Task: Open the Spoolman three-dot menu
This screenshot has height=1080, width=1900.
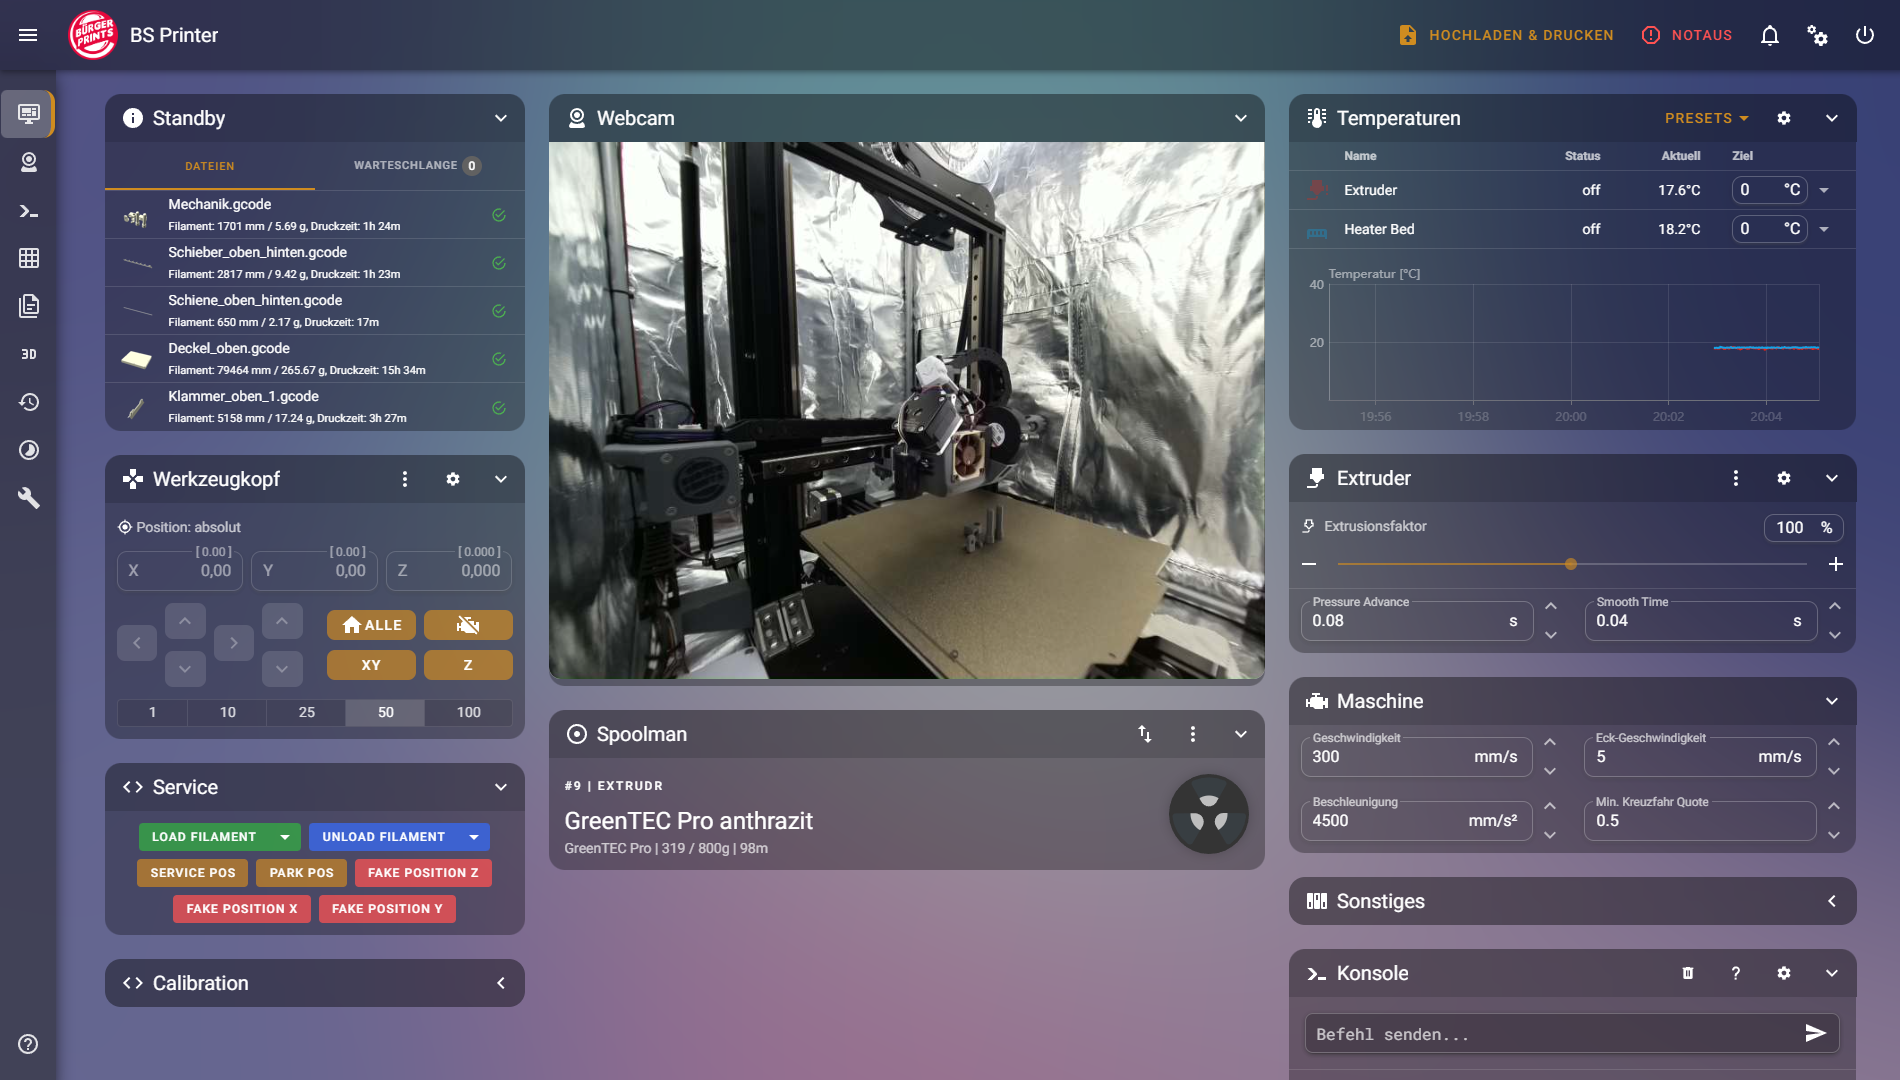Action: coord(1192,734)
